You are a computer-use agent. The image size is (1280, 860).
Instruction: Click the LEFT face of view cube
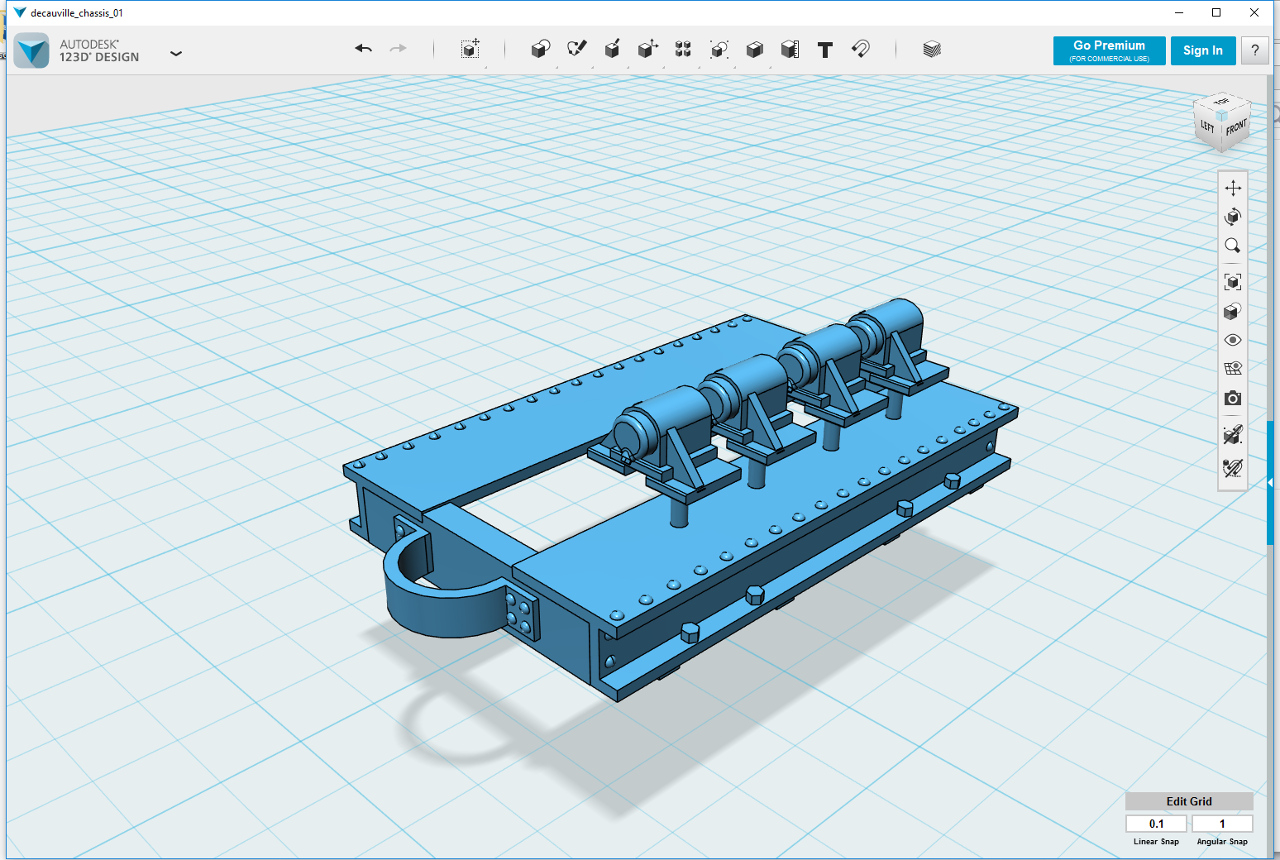pyautogui.click(x=1208, y=127)
